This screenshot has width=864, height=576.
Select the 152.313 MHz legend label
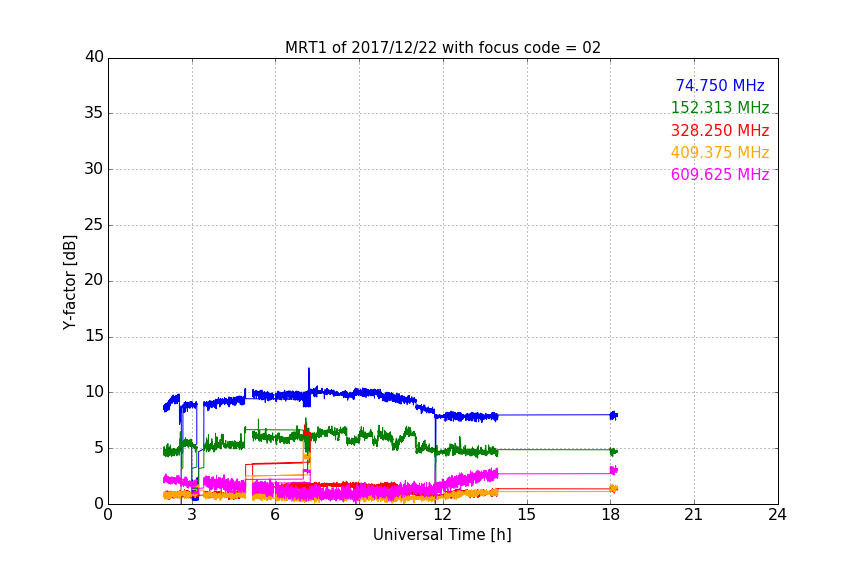click(x=720, y=107)
